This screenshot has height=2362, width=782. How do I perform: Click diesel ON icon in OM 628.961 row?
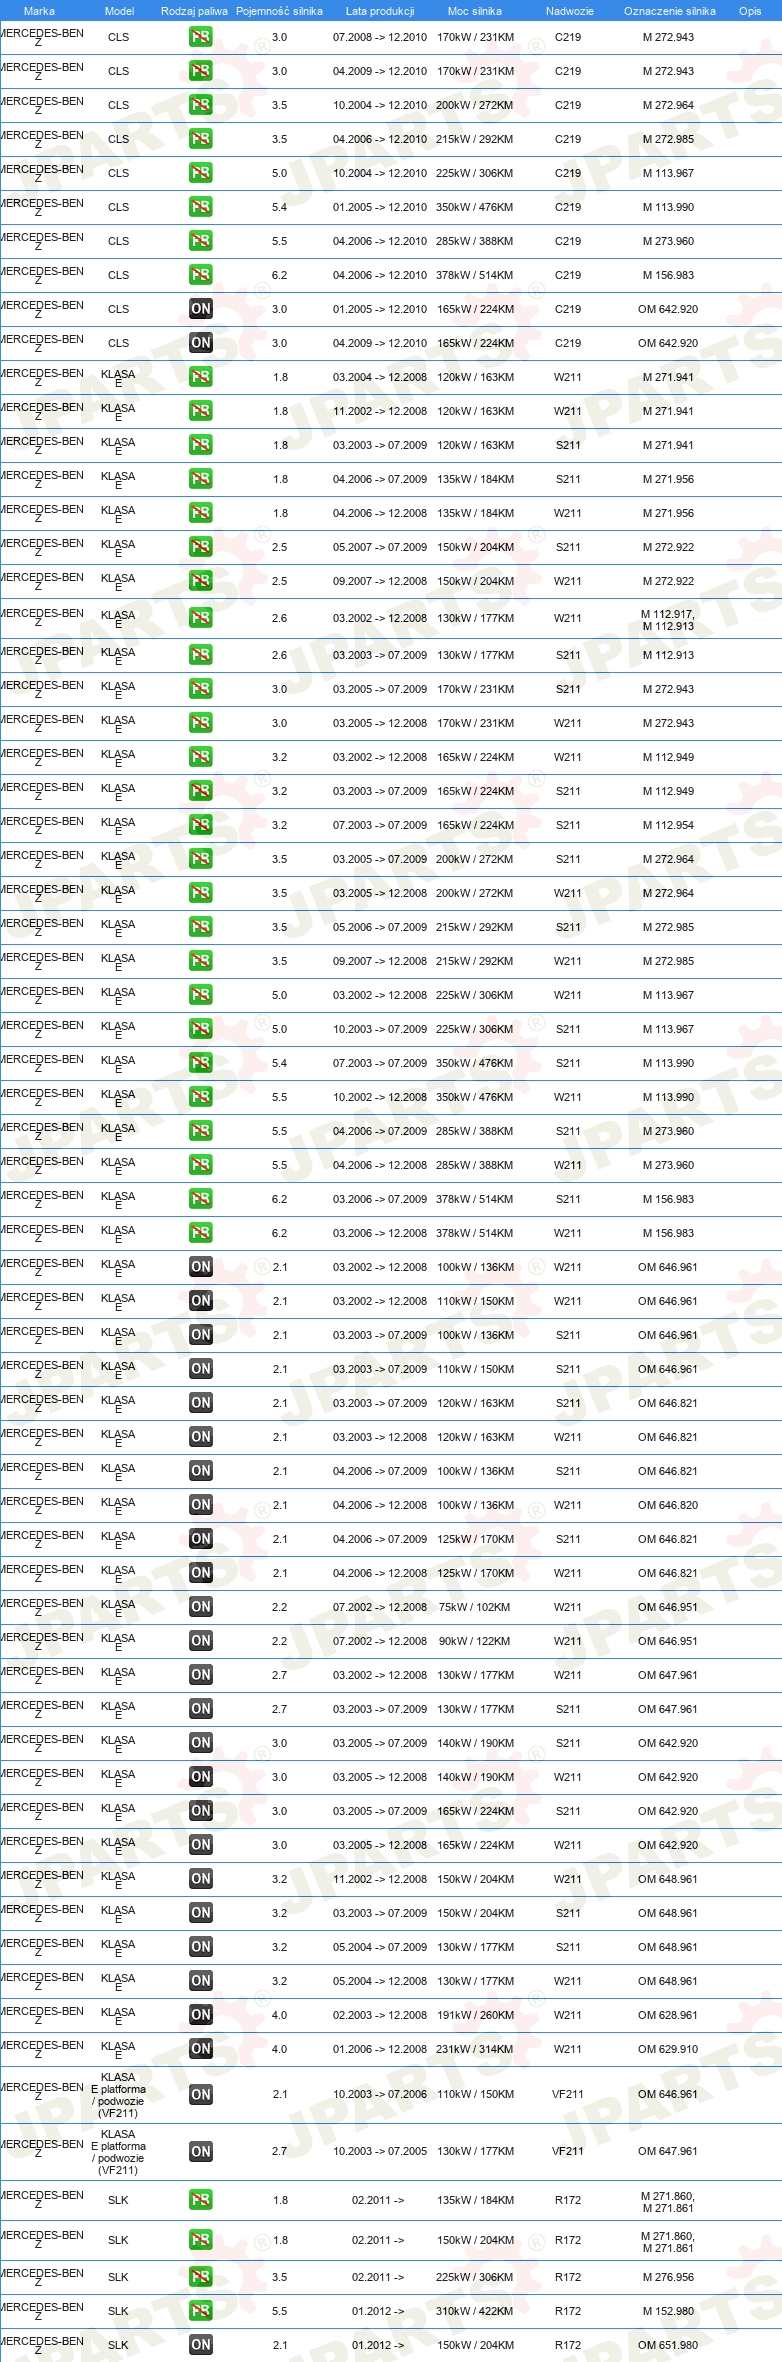tap(200, 2015)
